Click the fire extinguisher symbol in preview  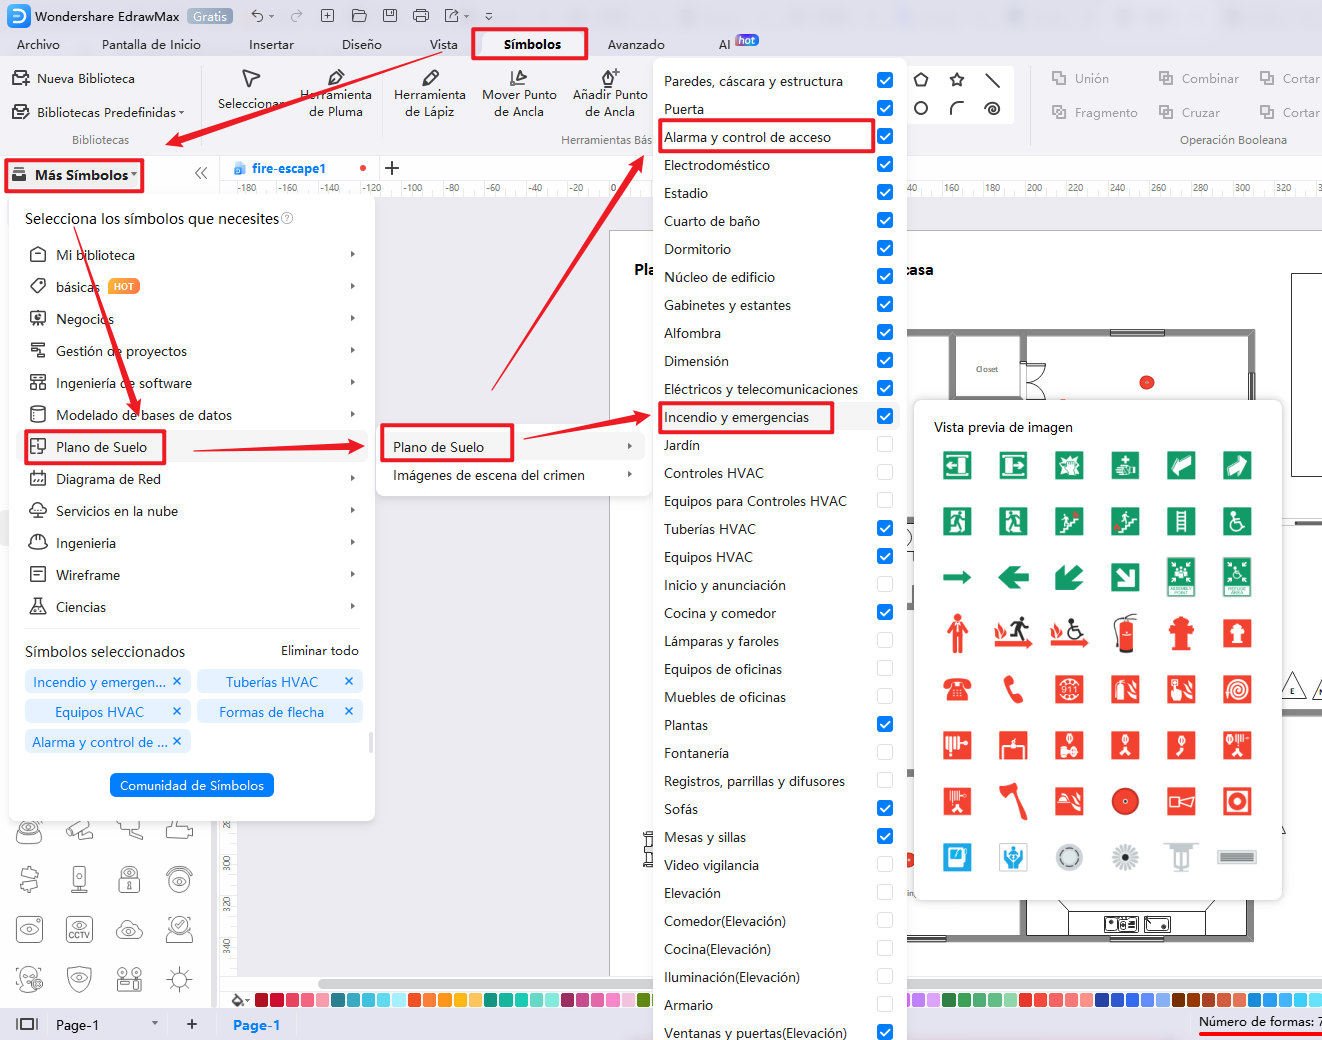pyautogui.click(x=1125, y=633)
